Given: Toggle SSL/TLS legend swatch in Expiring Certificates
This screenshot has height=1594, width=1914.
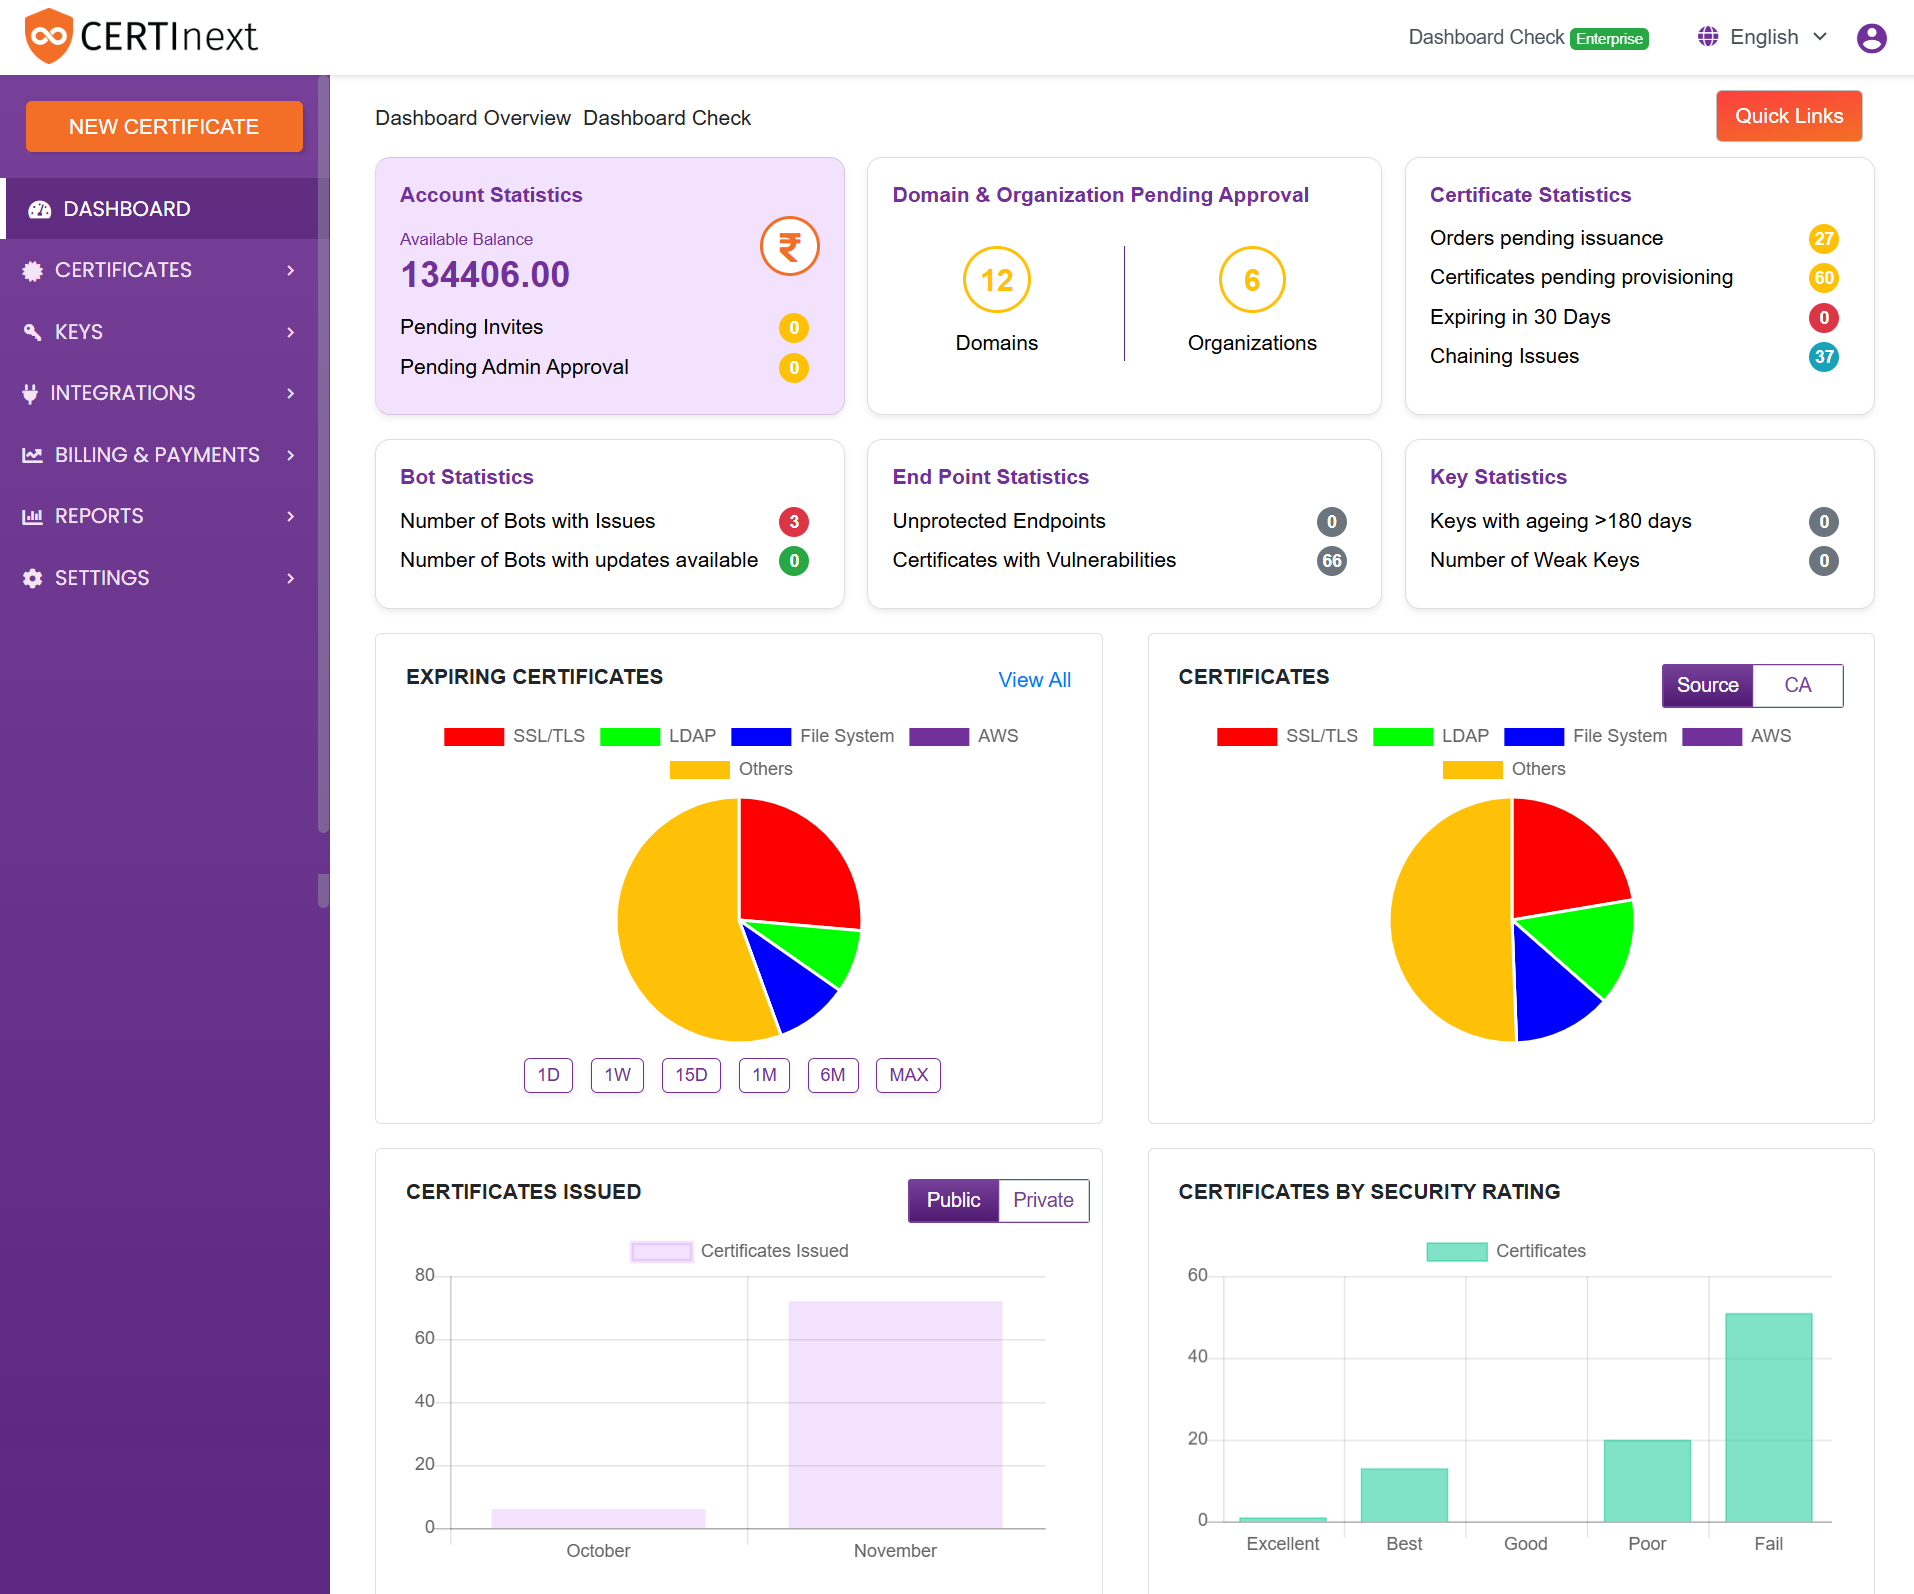Looking at the screenshot, I should point(474,737).
